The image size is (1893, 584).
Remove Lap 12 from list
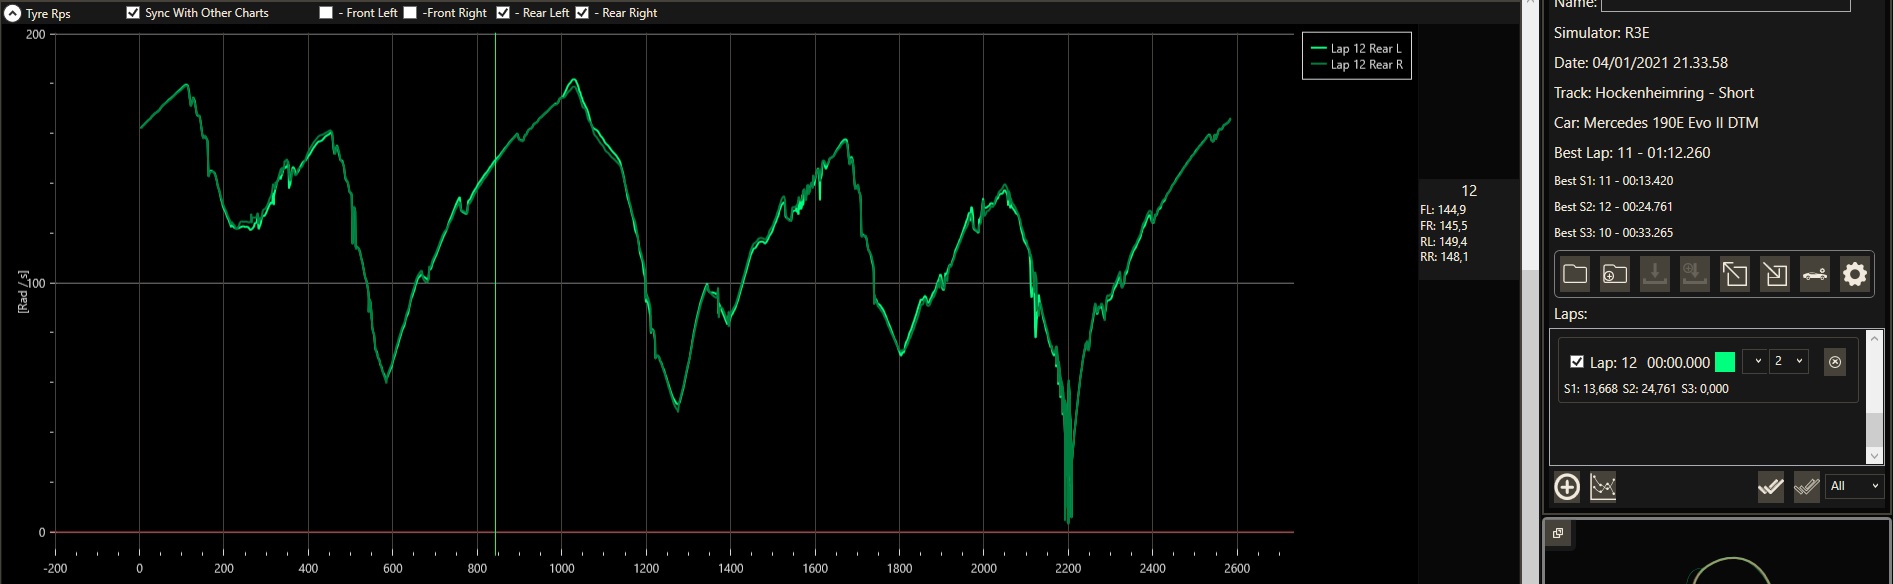(1835, 362)
